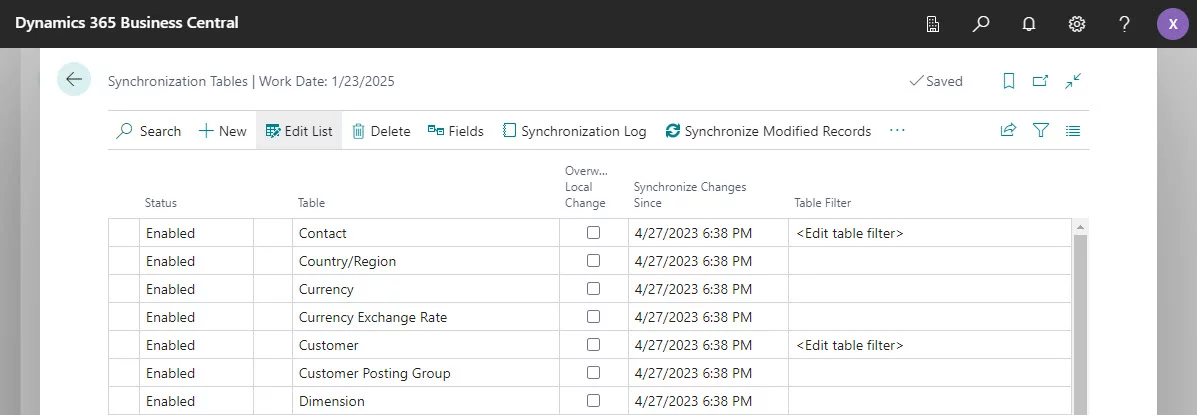This screenshot has height=415, width=1197.
Task: Expand more options ellipsis in toolbar
Action: point(897,130)
